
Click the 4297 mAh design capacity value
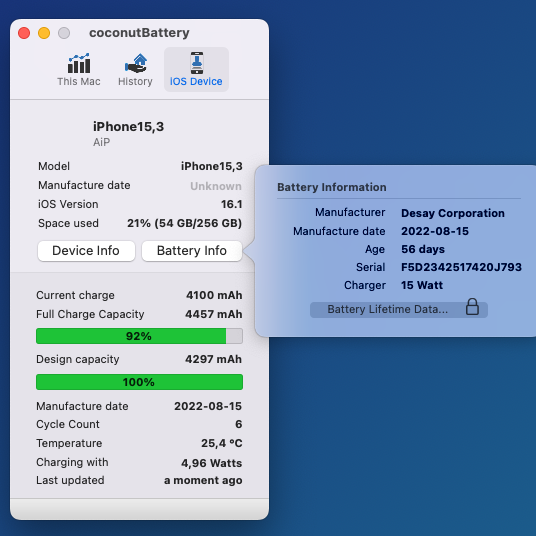214,359
